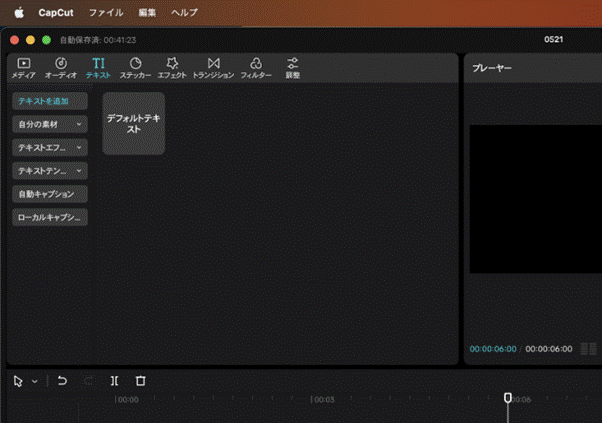Open the pointer tool dropdown arrow
Screen dimensions: 602x423
click(35, 382)
